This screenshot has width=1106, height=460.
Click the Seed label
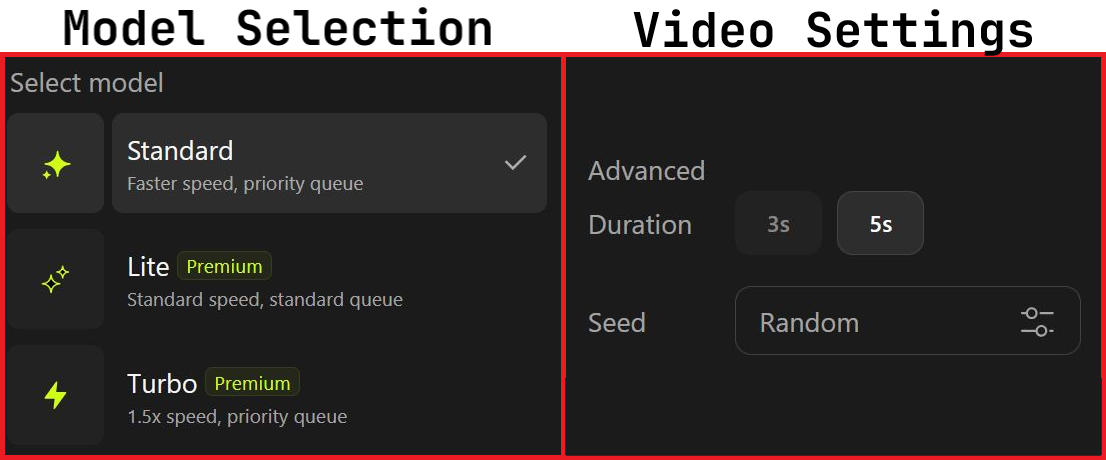tap(617, 323)
